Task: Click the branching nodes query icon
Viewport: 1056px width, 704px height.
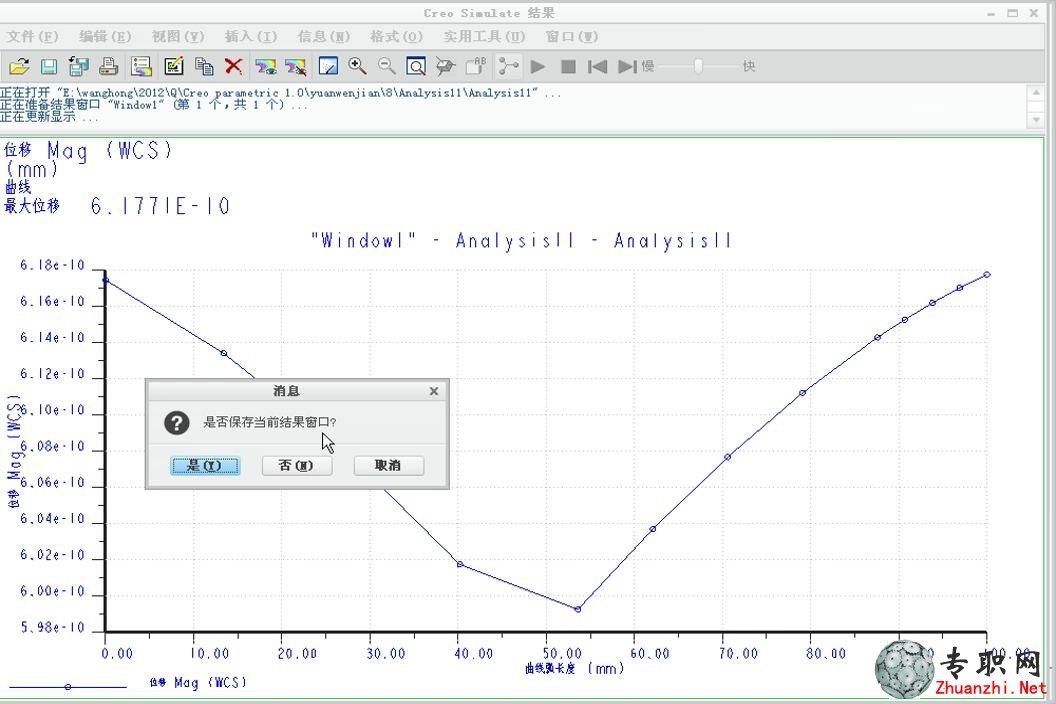Action: click(x=508, y=66)
